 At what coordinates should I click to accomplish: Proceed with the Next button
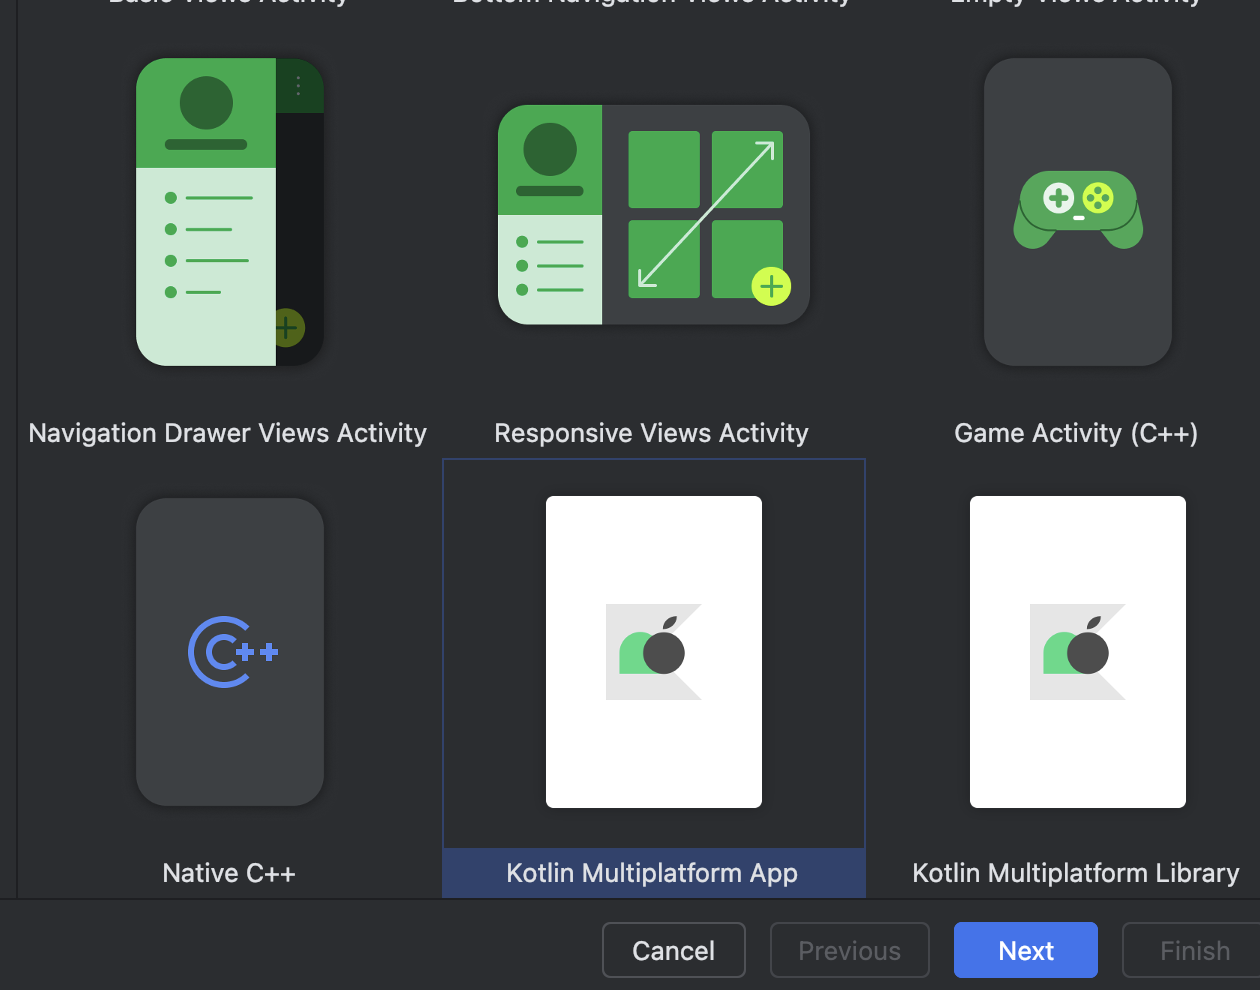(x=1026, y=950)
